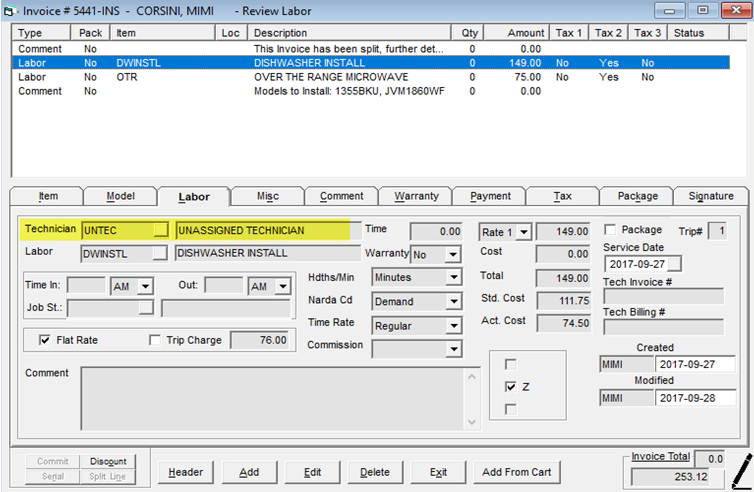Click the Qty column header
This screenshot has height=492, width=754.
[468, 33]
